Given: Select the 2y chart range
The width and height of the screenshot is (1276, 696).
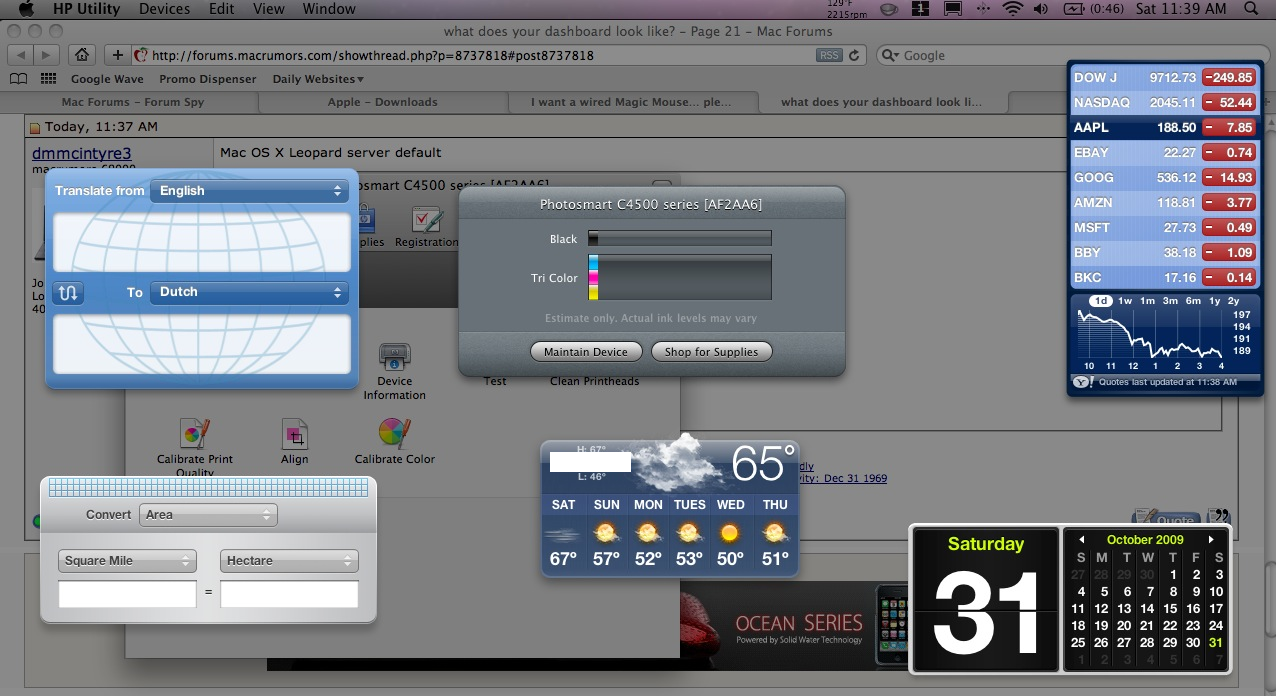Looking at the screenshot, I should tap(1234, 301).
